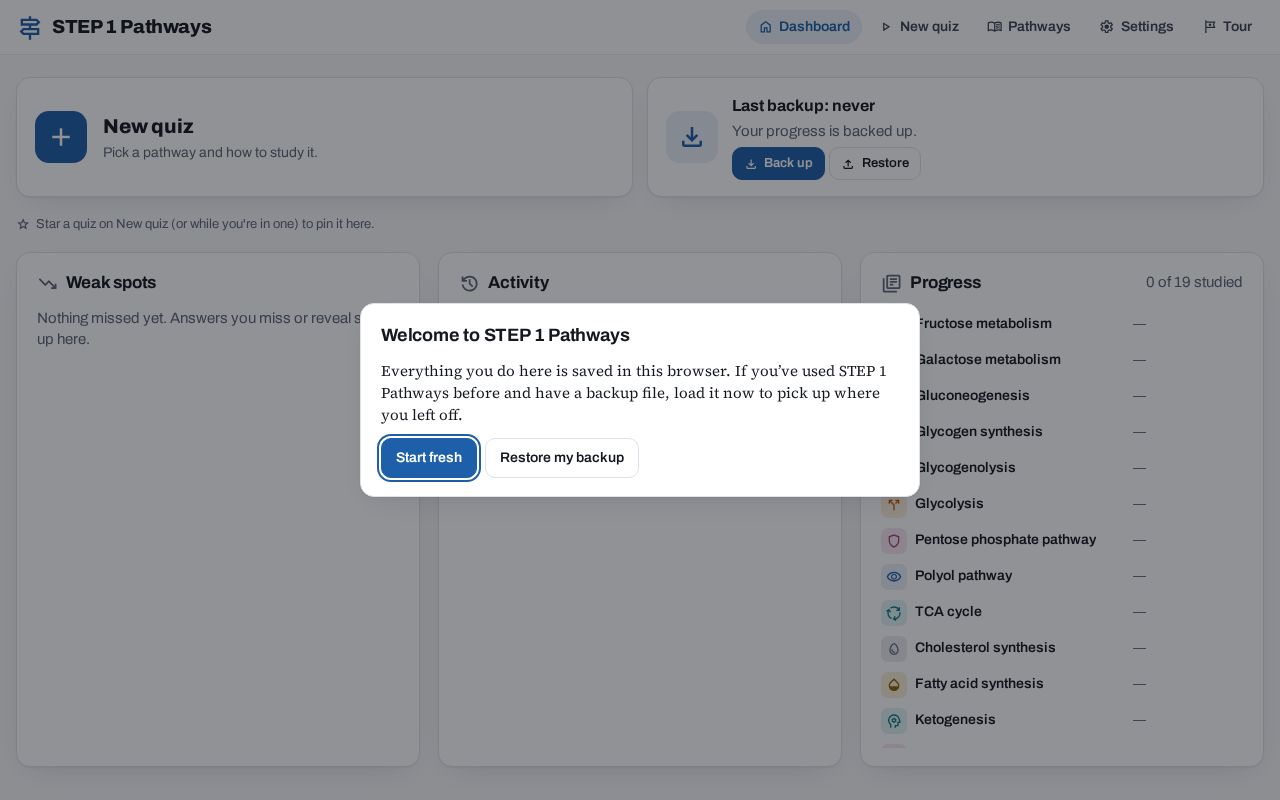The height and width of the screenshot is (800, 1280).
Task: Click the 'Last backup: never' text
Action: (803, 106)
